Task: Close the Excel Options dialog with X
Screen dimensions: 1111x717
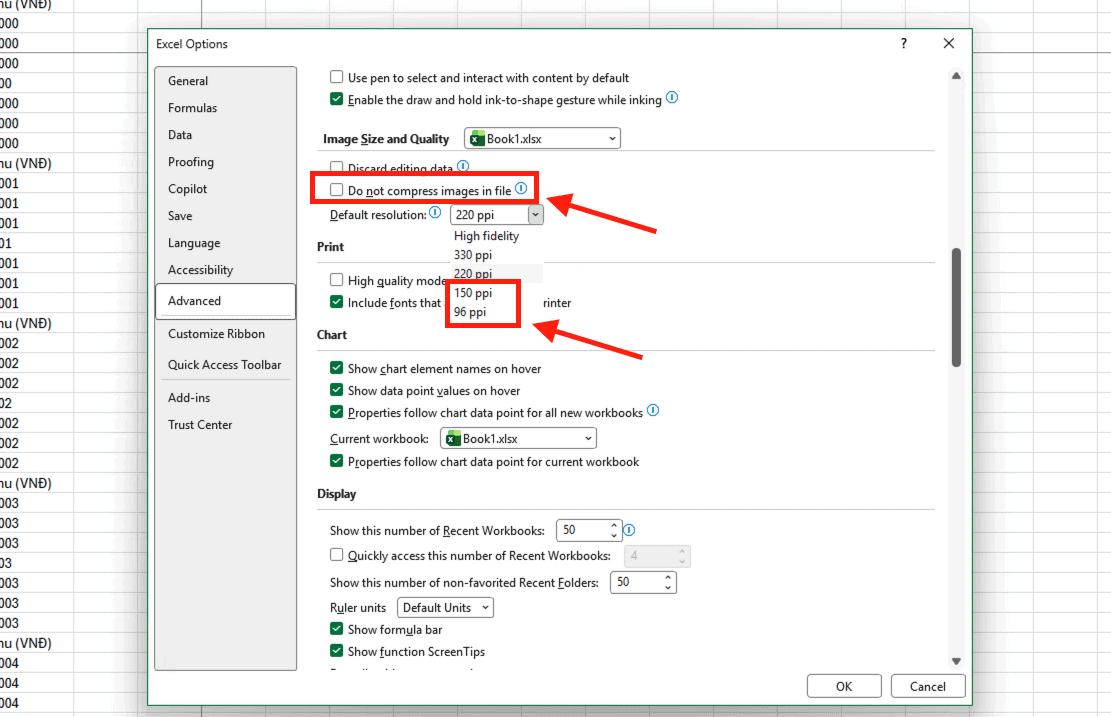Action: coord(948,44)
